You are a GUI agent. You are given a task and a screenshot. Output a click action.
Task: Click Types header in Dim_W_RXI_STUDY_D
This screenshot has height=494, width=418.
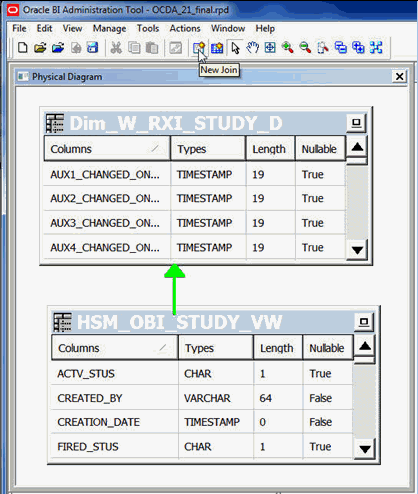coord(208,149)
